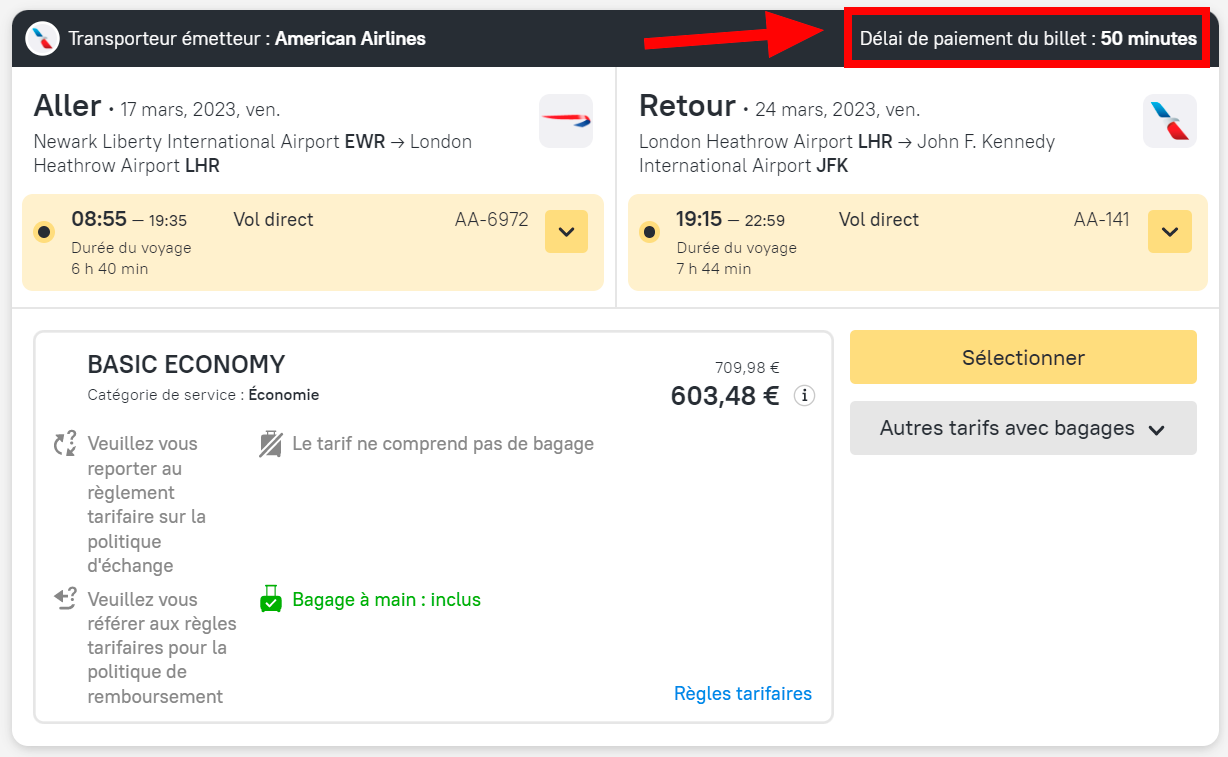Click the price info icon
Image resolution: width=1228 pixels, height=757 pixels.
(804, 396)
